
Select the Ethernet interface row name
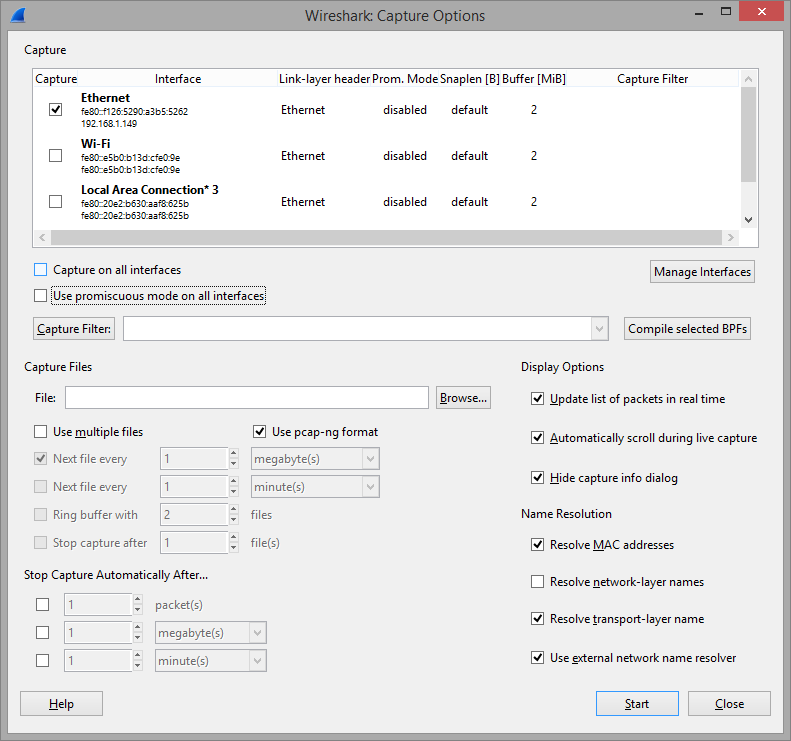pyautogui.click(x=105, y=98)
